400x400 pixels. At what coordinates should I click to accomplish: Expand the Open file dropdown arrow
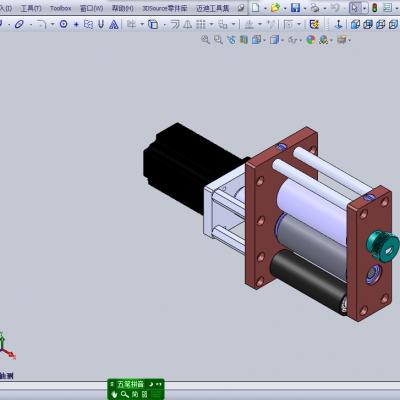coord(285,8)
